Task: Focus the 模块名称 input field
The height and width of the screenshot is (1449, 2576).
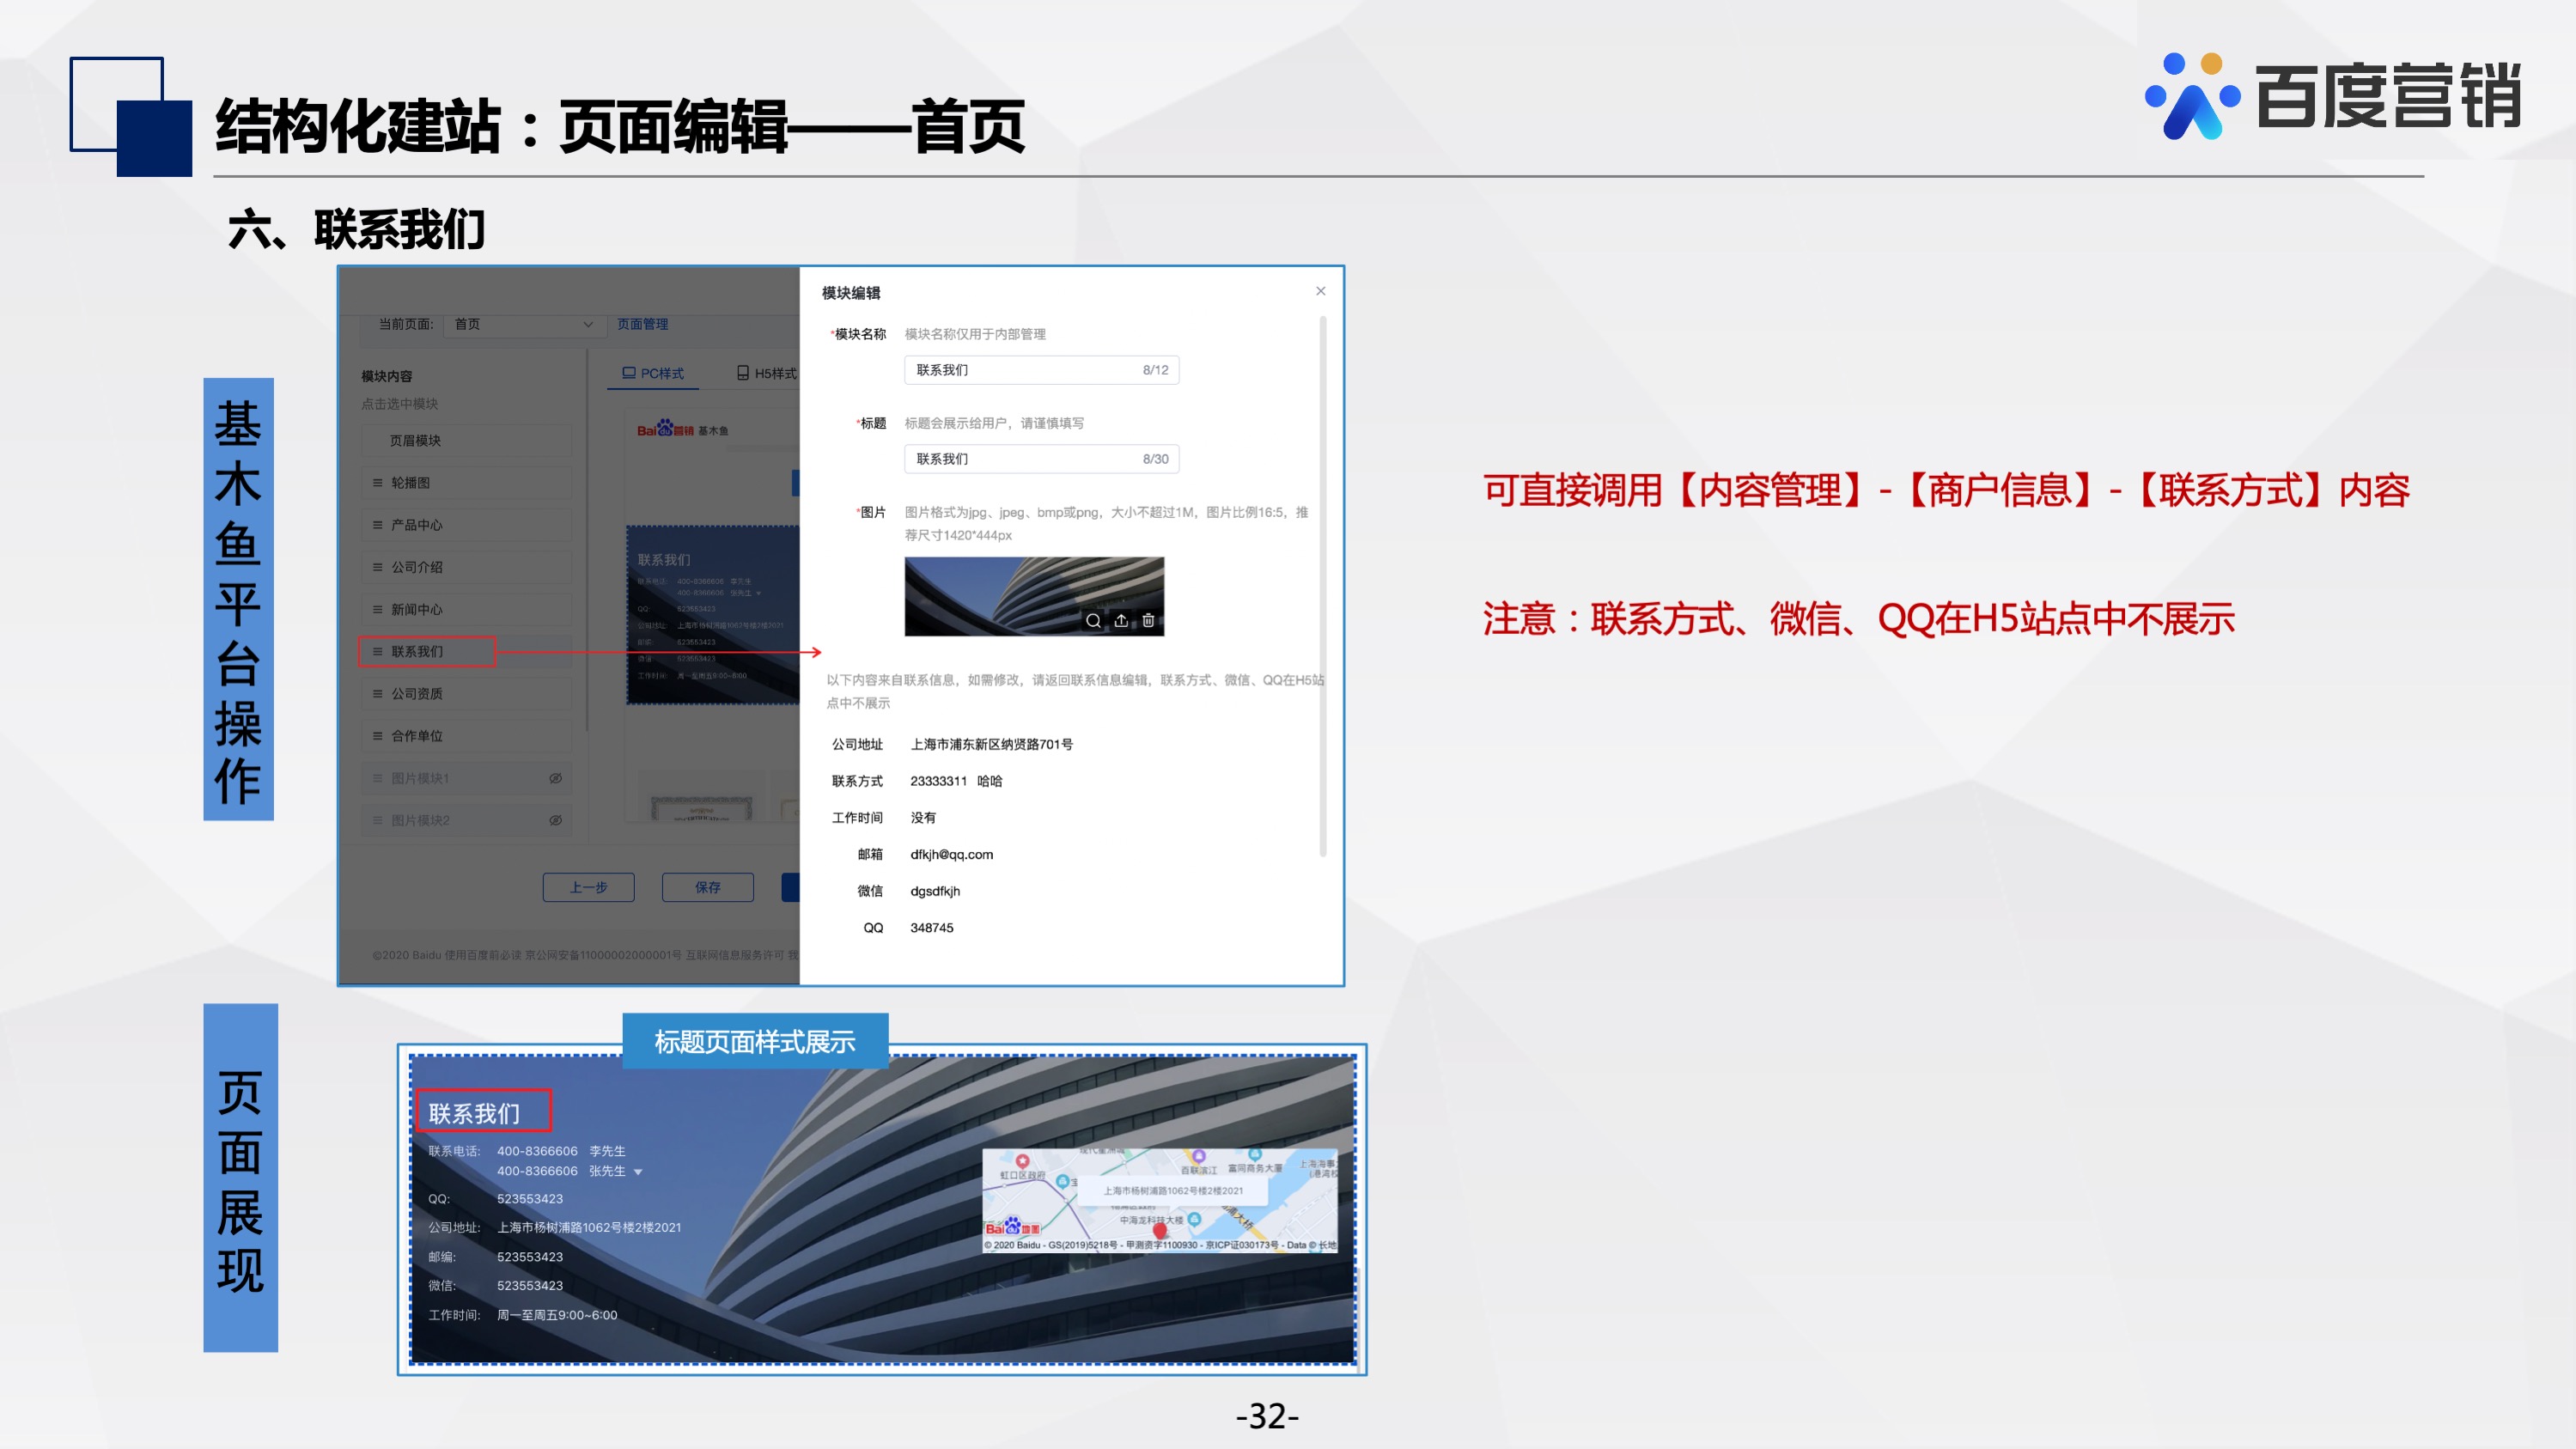Action: (x=1041, y=370)
